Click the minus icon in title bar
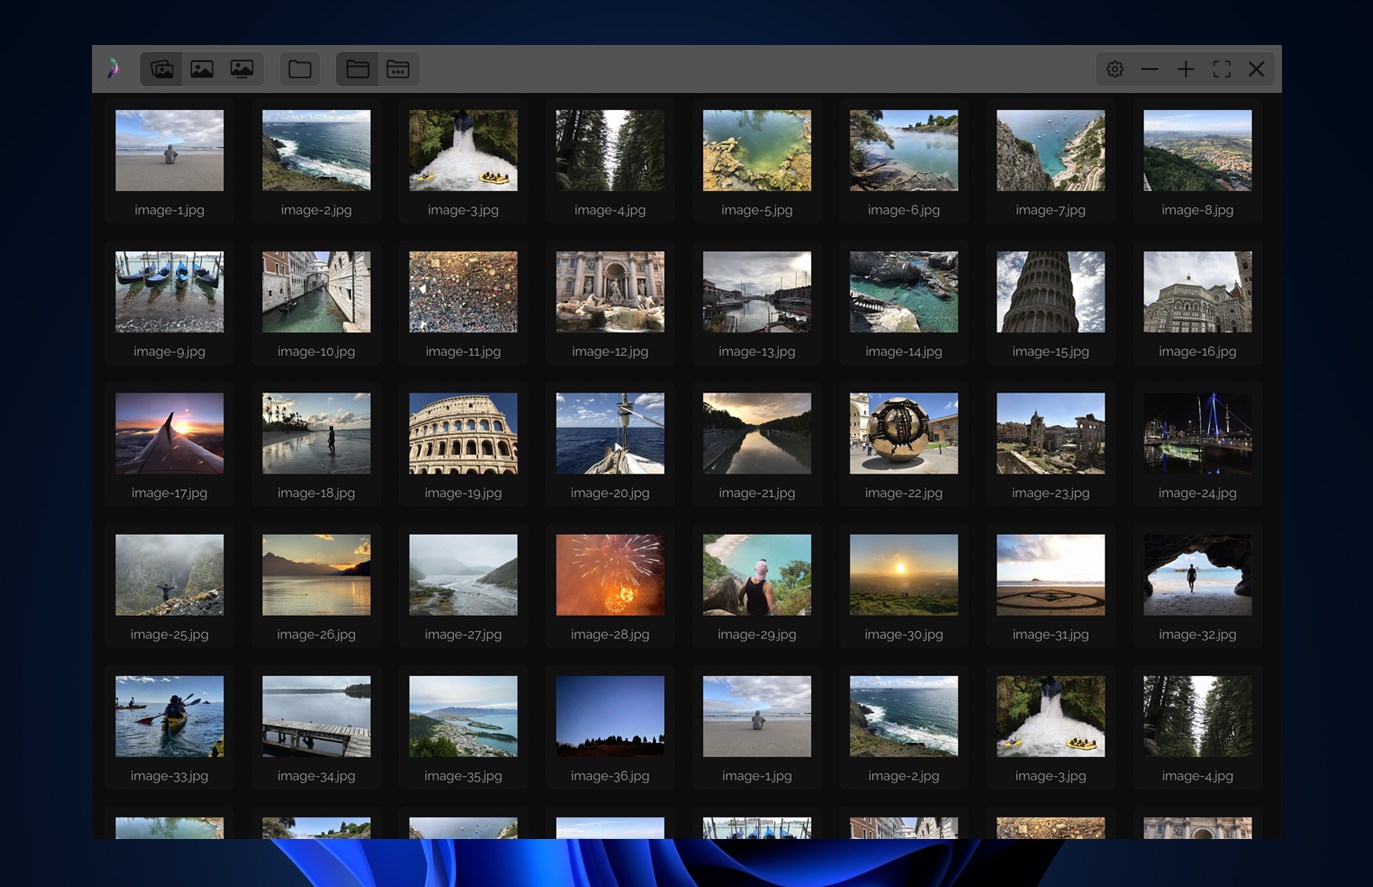The height and width of the screenshot is (887, 1373). (1150, 69)
